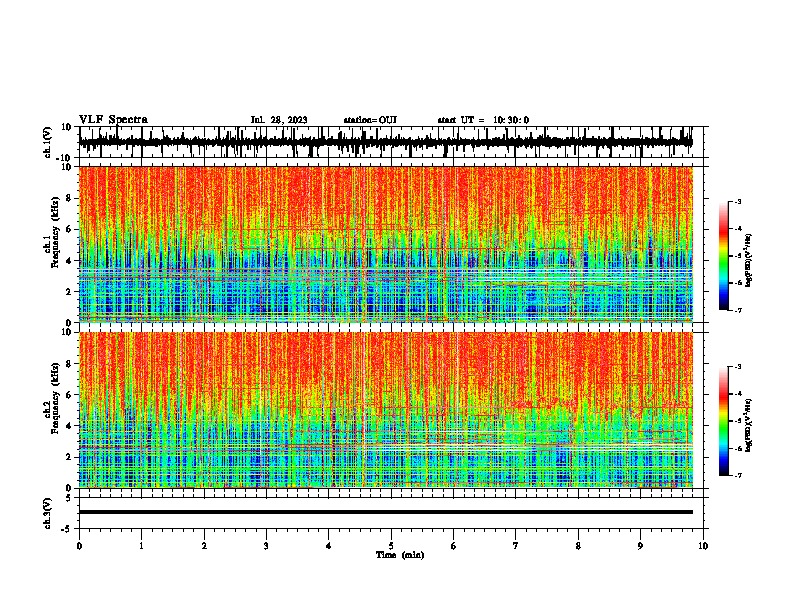
Task: Click the 'ch.3(V)' axis label
Action: click(x=48, y=513)
